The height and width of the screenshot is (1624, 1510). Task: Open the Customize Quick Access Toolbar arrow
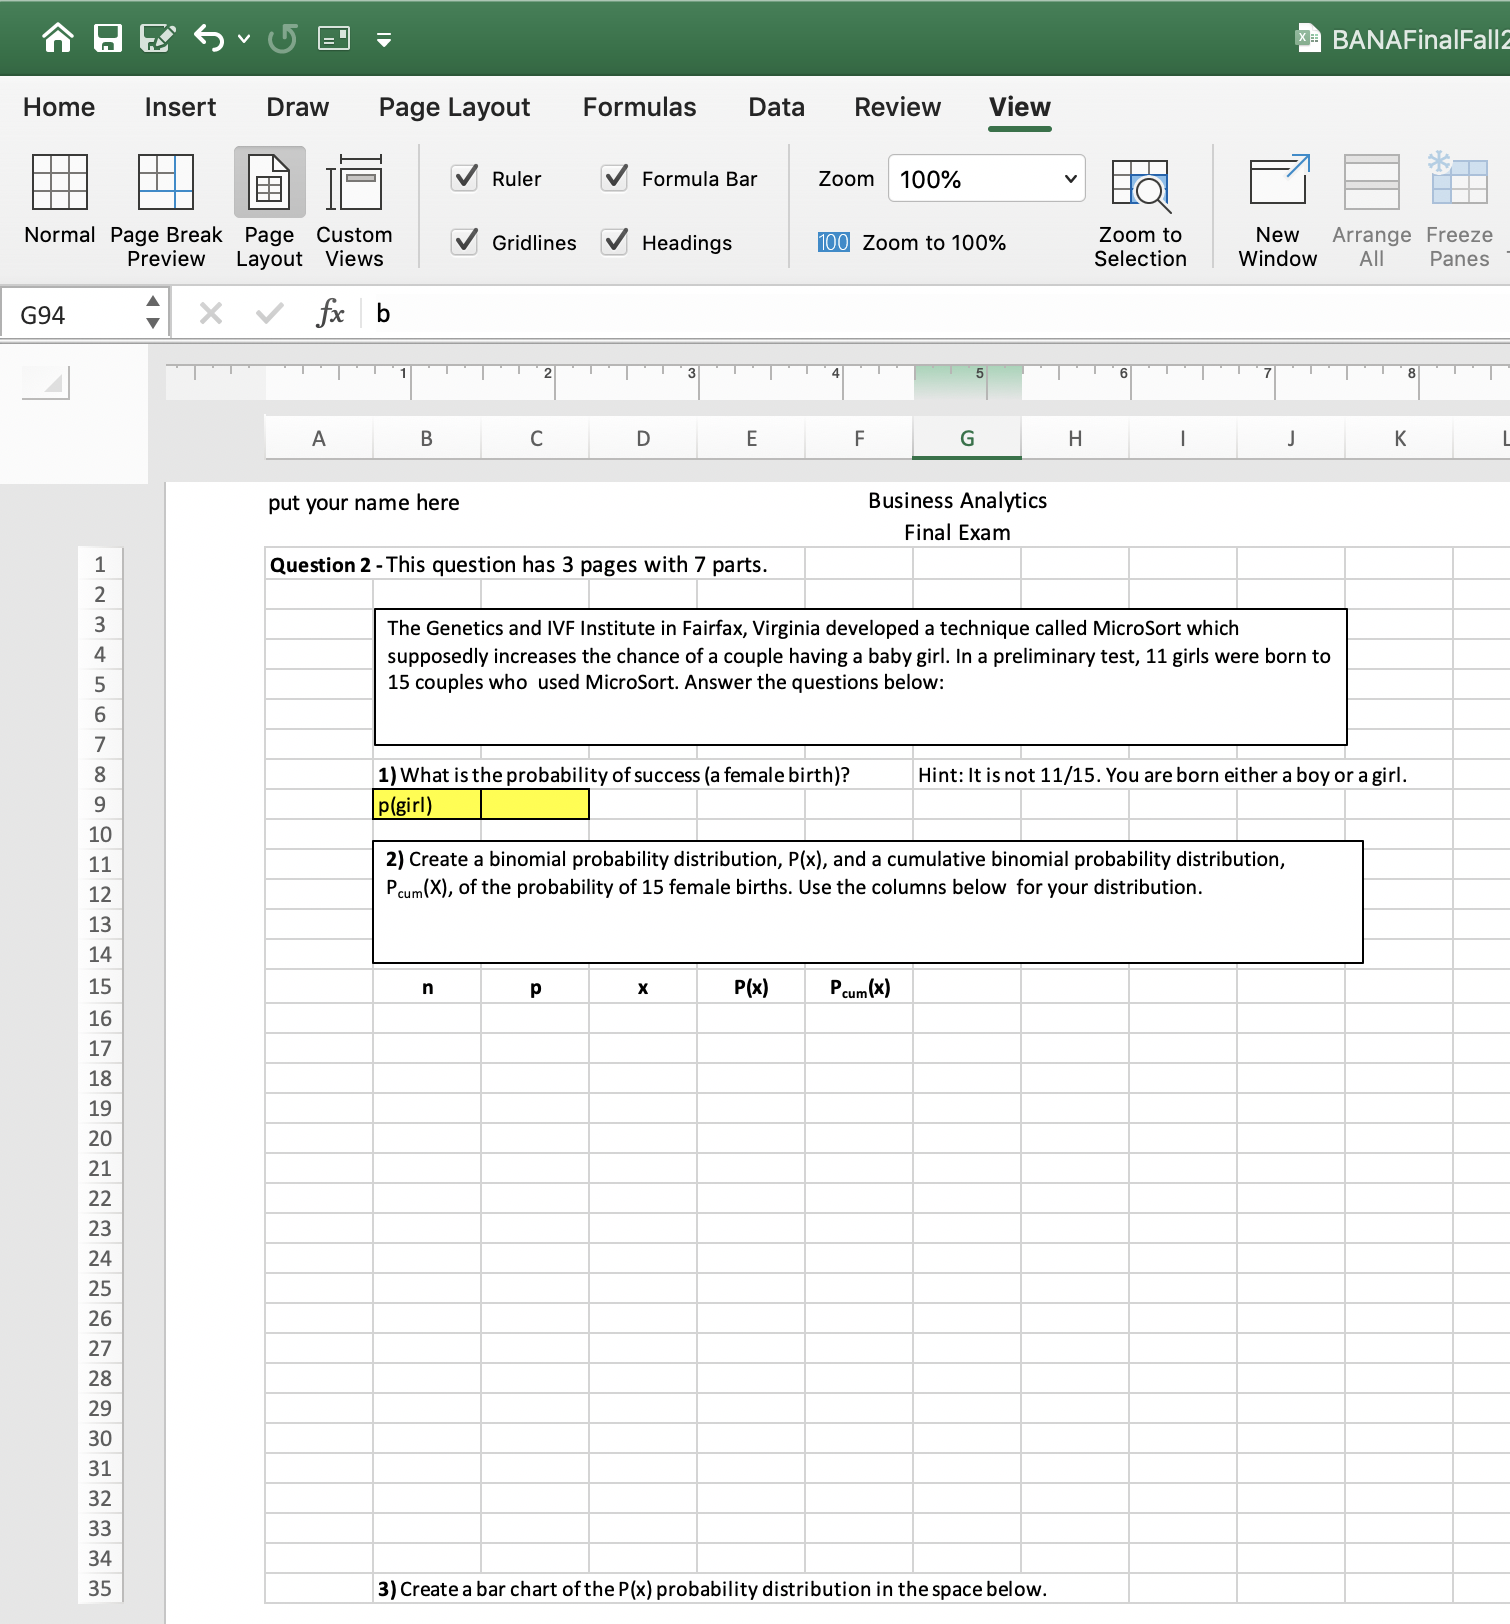click(x=383, y=40)
